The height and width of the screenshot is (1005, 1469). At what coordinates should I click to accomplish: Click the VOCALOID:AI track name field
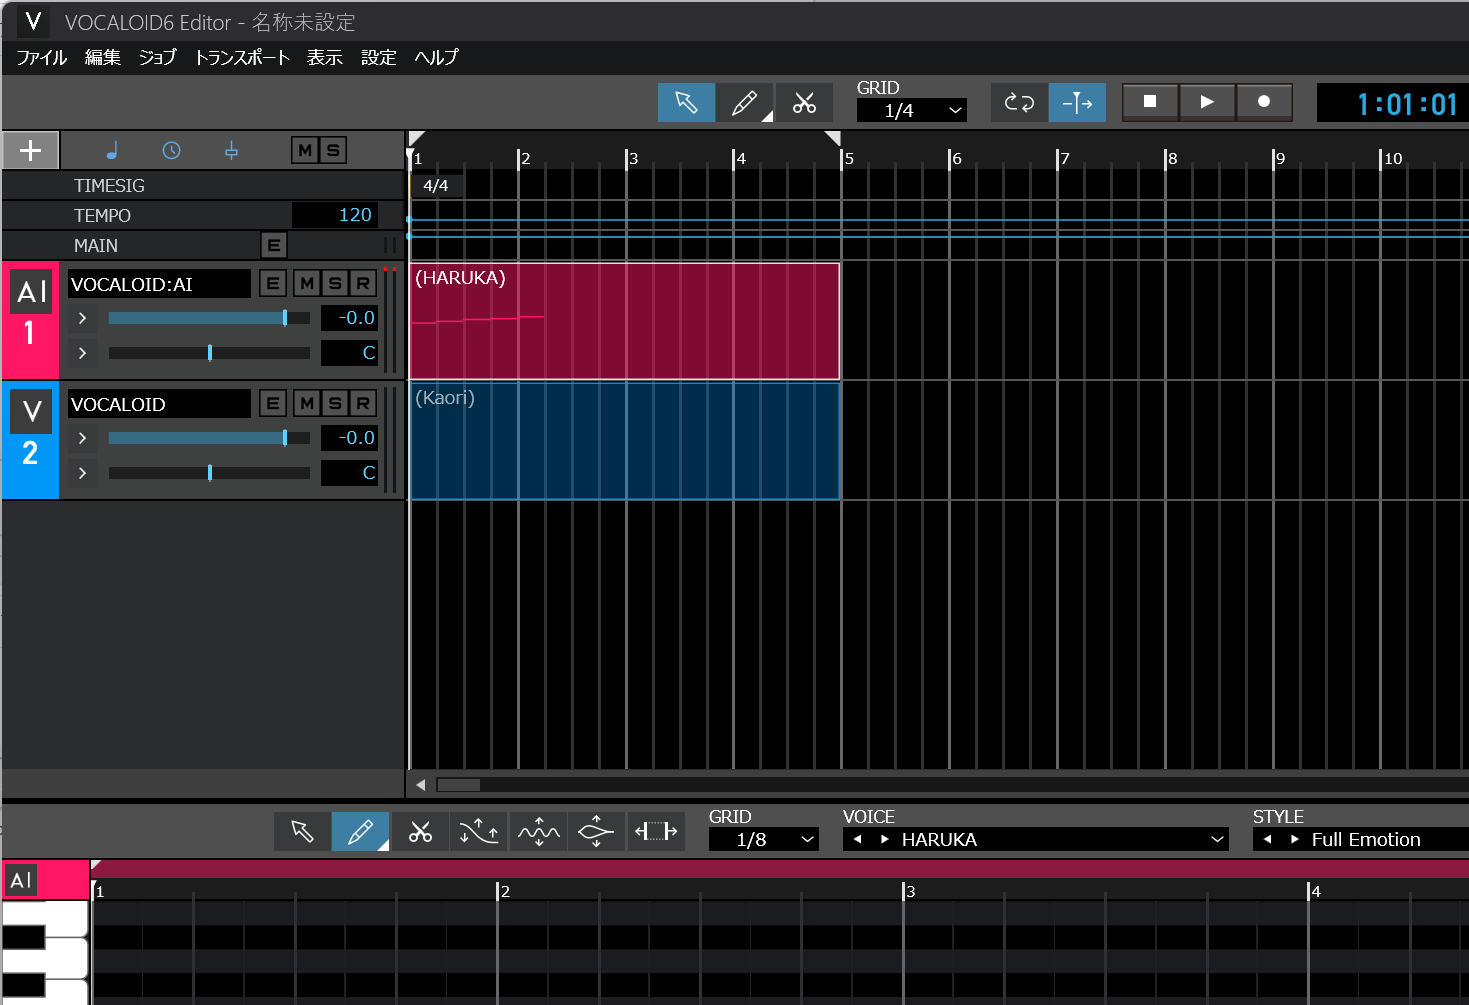pyautogui.click(x=159, y=284)
